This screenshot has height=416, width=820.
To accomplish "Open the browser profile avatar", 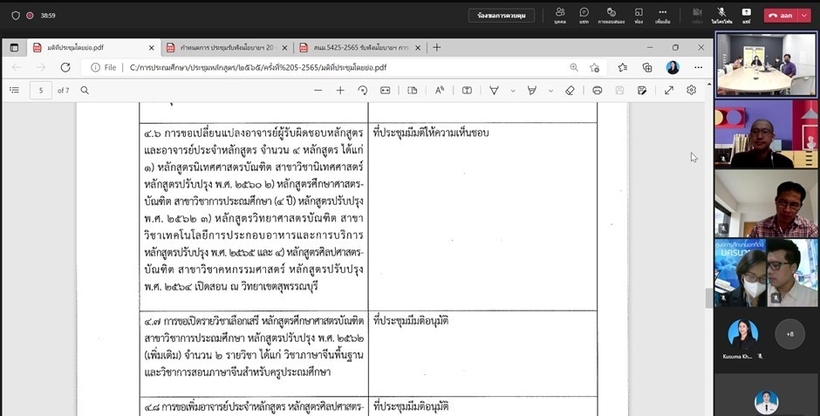I will pos(673,68).
